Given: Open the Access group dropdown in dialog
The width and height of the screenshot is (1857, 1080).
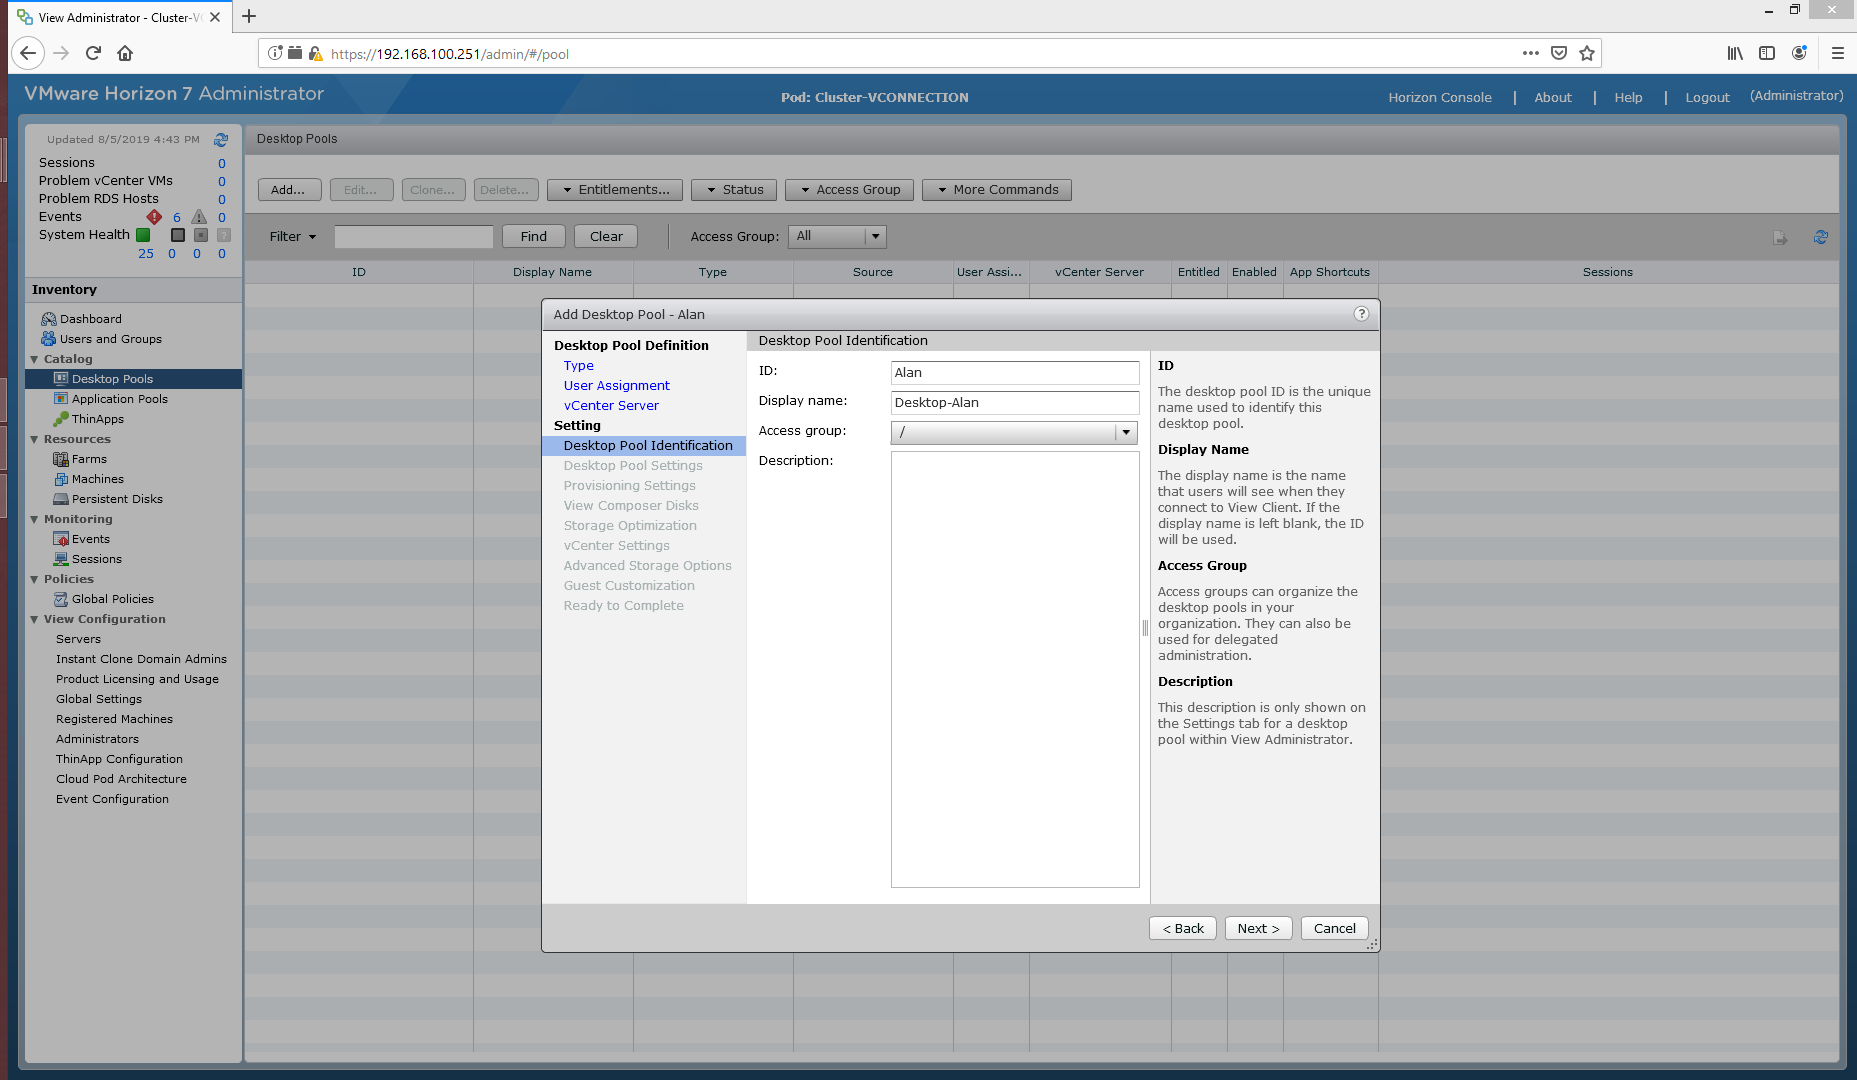Looking at the screenshot, I should (x=1126, y=432).
